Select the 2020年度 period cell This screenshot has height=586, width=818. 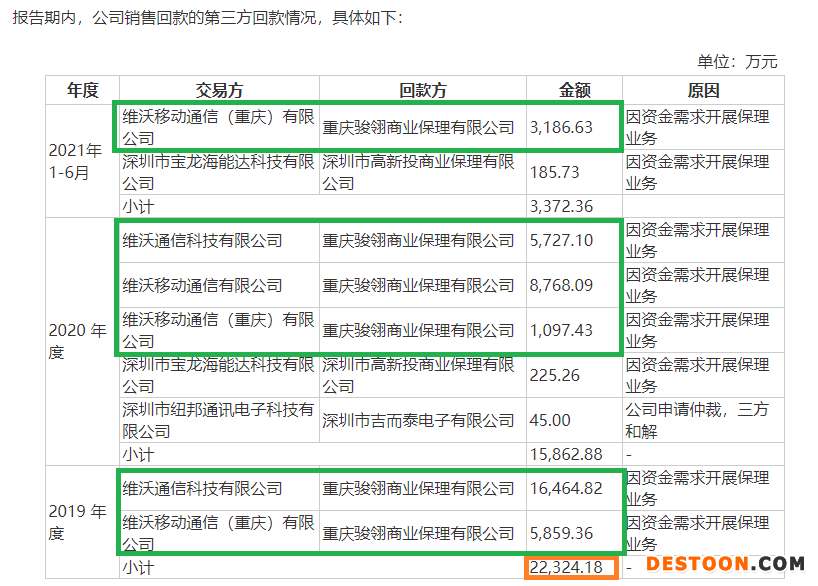(76, 341)
